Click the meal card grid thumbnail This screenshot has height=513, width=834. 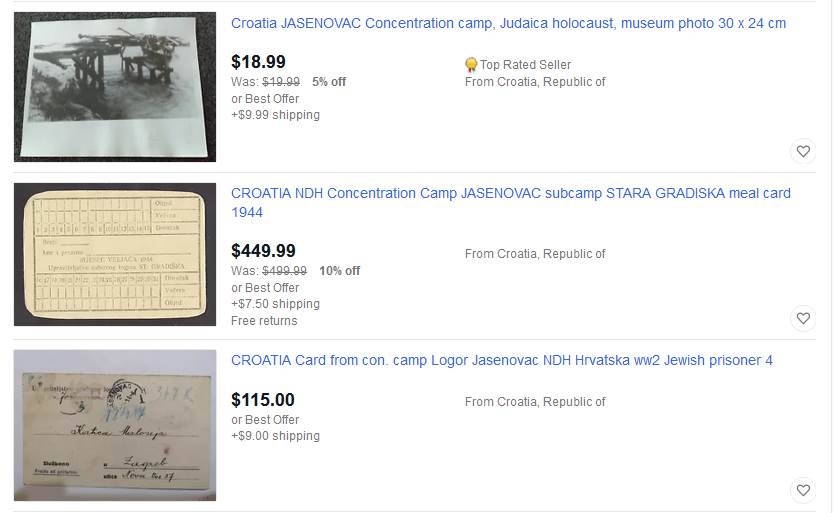(115, 254)
